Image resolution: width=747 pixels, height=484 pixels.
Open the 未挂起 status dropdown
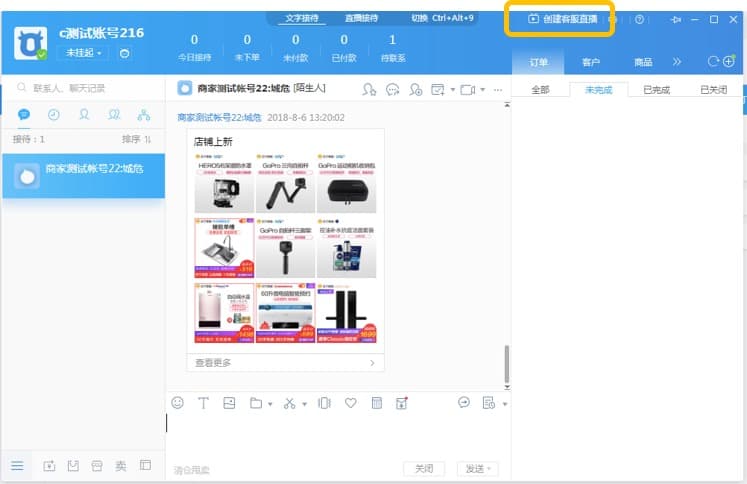tap(83, 52)
